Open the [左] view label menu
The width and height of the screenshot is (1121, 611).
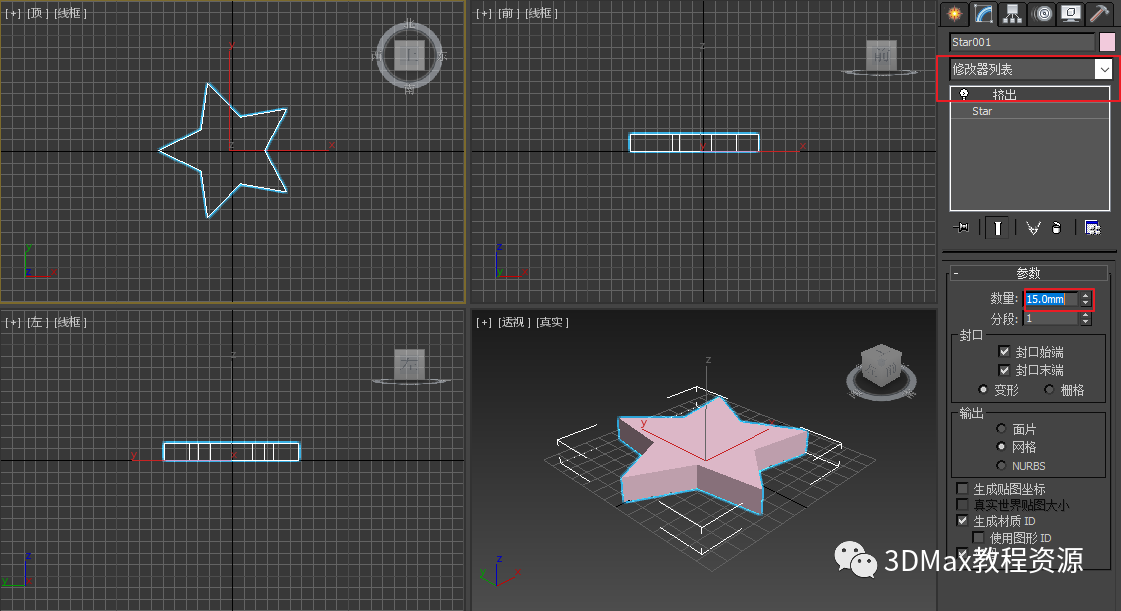tap(37, 322)
